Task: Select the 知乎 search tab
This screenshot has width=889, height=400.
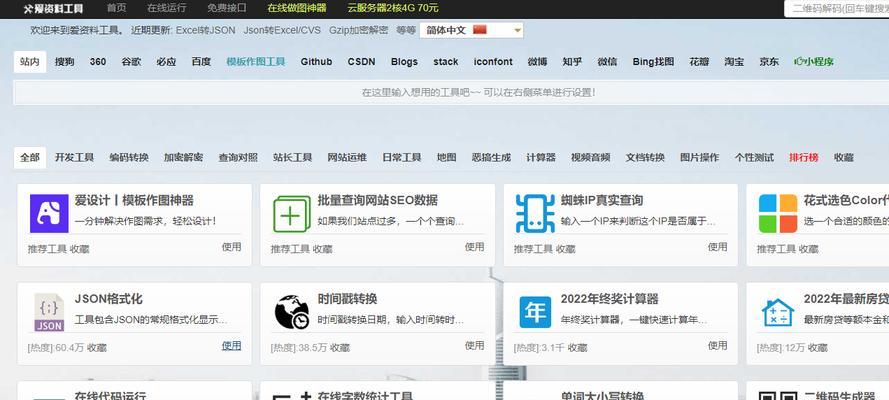Action: (x=572, y=62)
